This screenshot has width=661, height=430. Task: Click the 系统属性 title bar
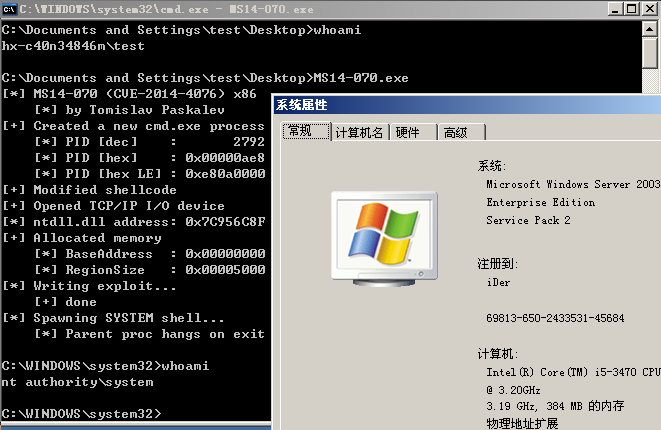coord(467,105)
